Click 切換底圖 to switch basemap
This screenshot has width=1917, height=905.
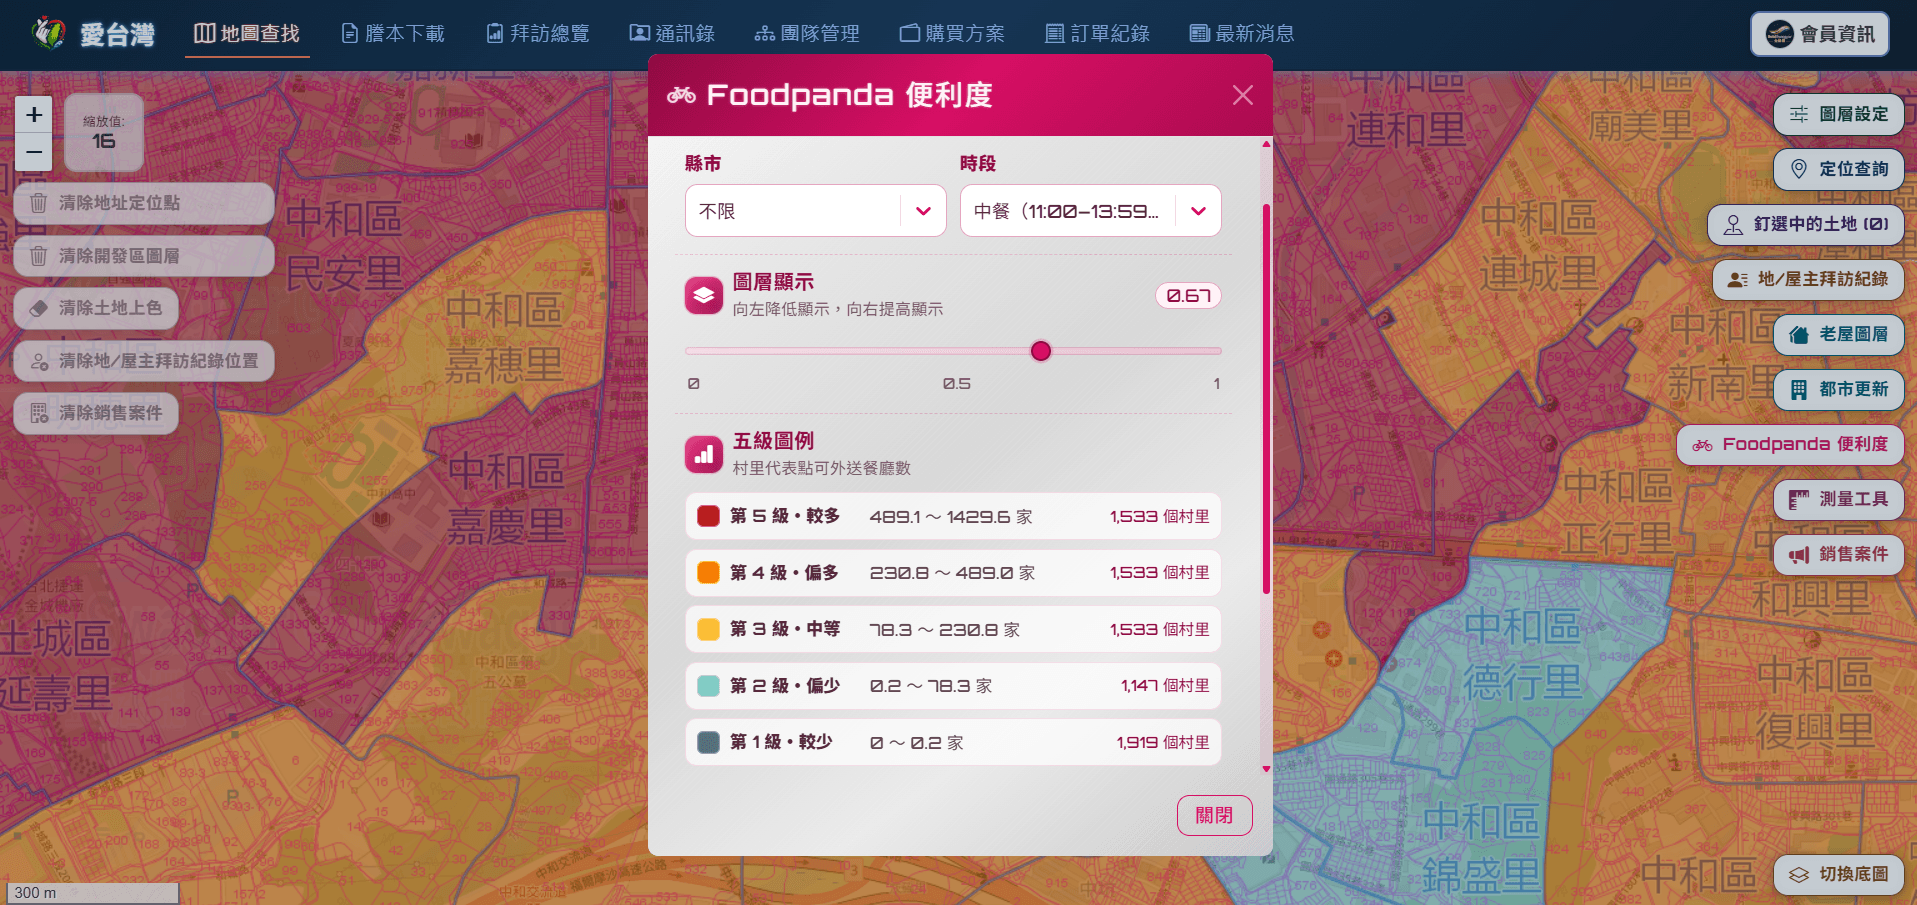pos(1838,874)
